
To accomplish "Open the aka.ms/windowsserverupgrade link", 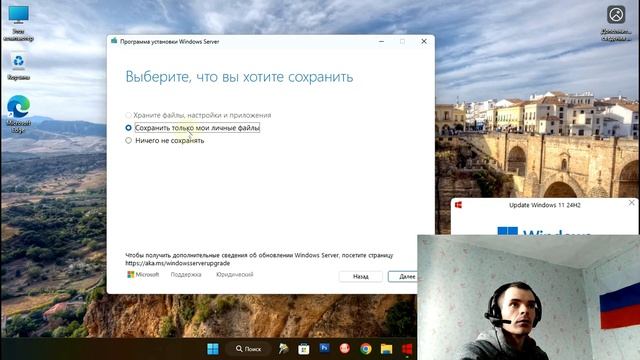I will [x=178, y=263].
